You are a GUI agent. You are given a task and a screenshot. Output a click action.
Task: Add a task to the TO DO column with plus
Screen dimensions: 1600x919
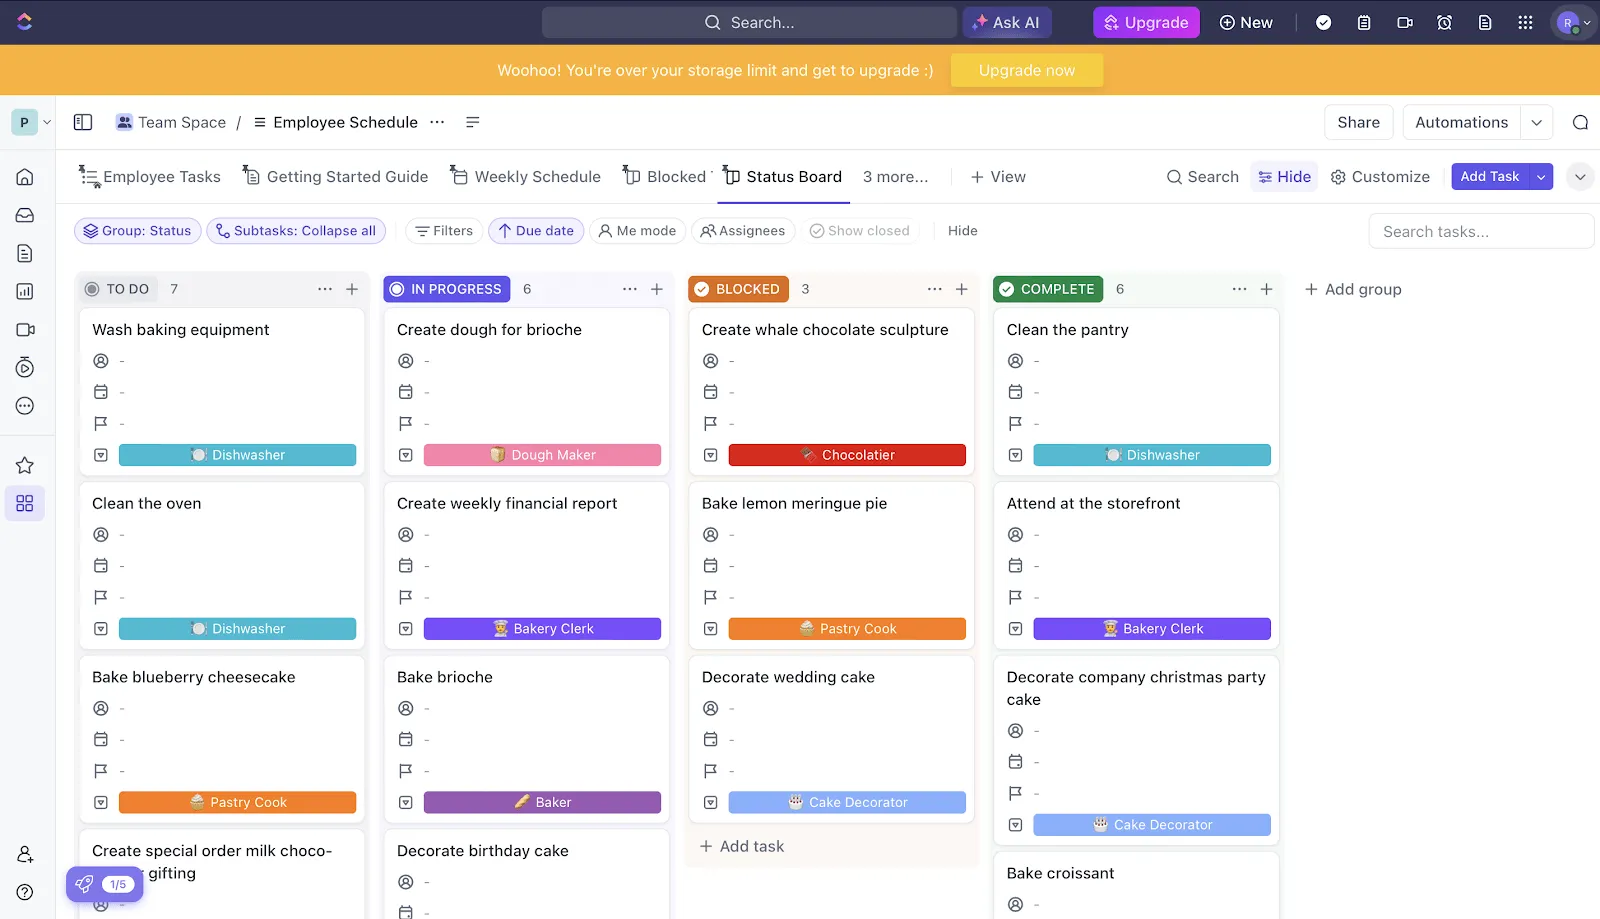coord(352,289)
